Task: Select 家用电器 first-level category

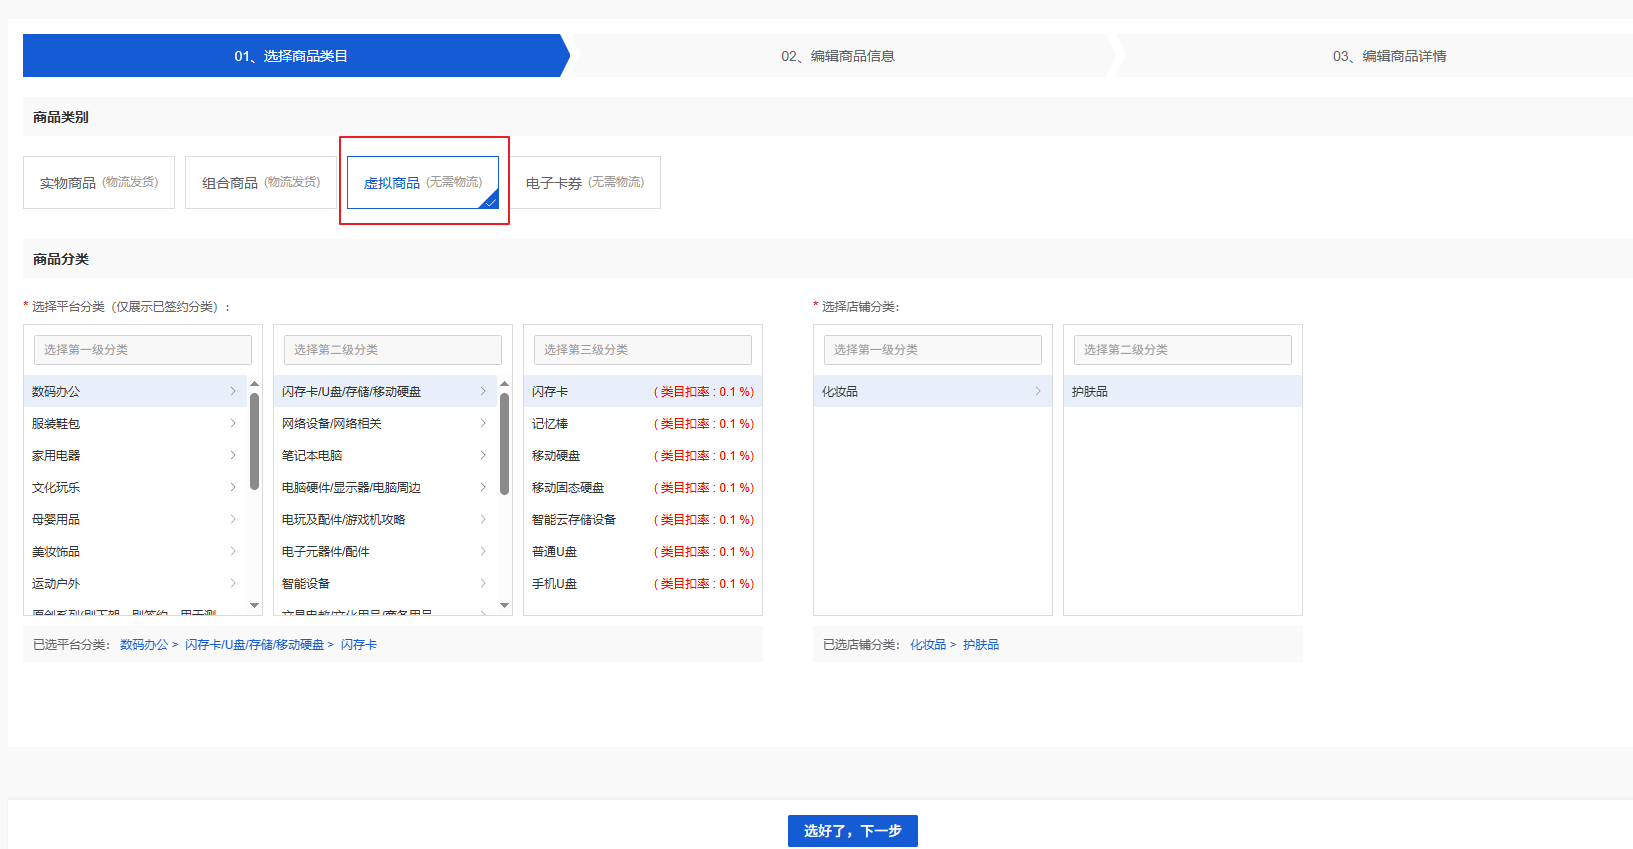Action: point(135,455)
